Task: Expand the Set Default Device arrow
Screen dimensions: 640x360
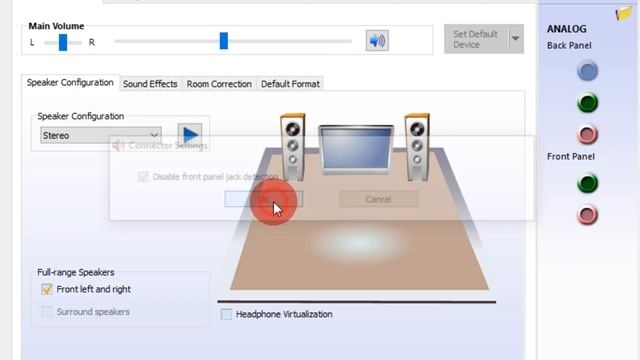Action: point(516,39)
